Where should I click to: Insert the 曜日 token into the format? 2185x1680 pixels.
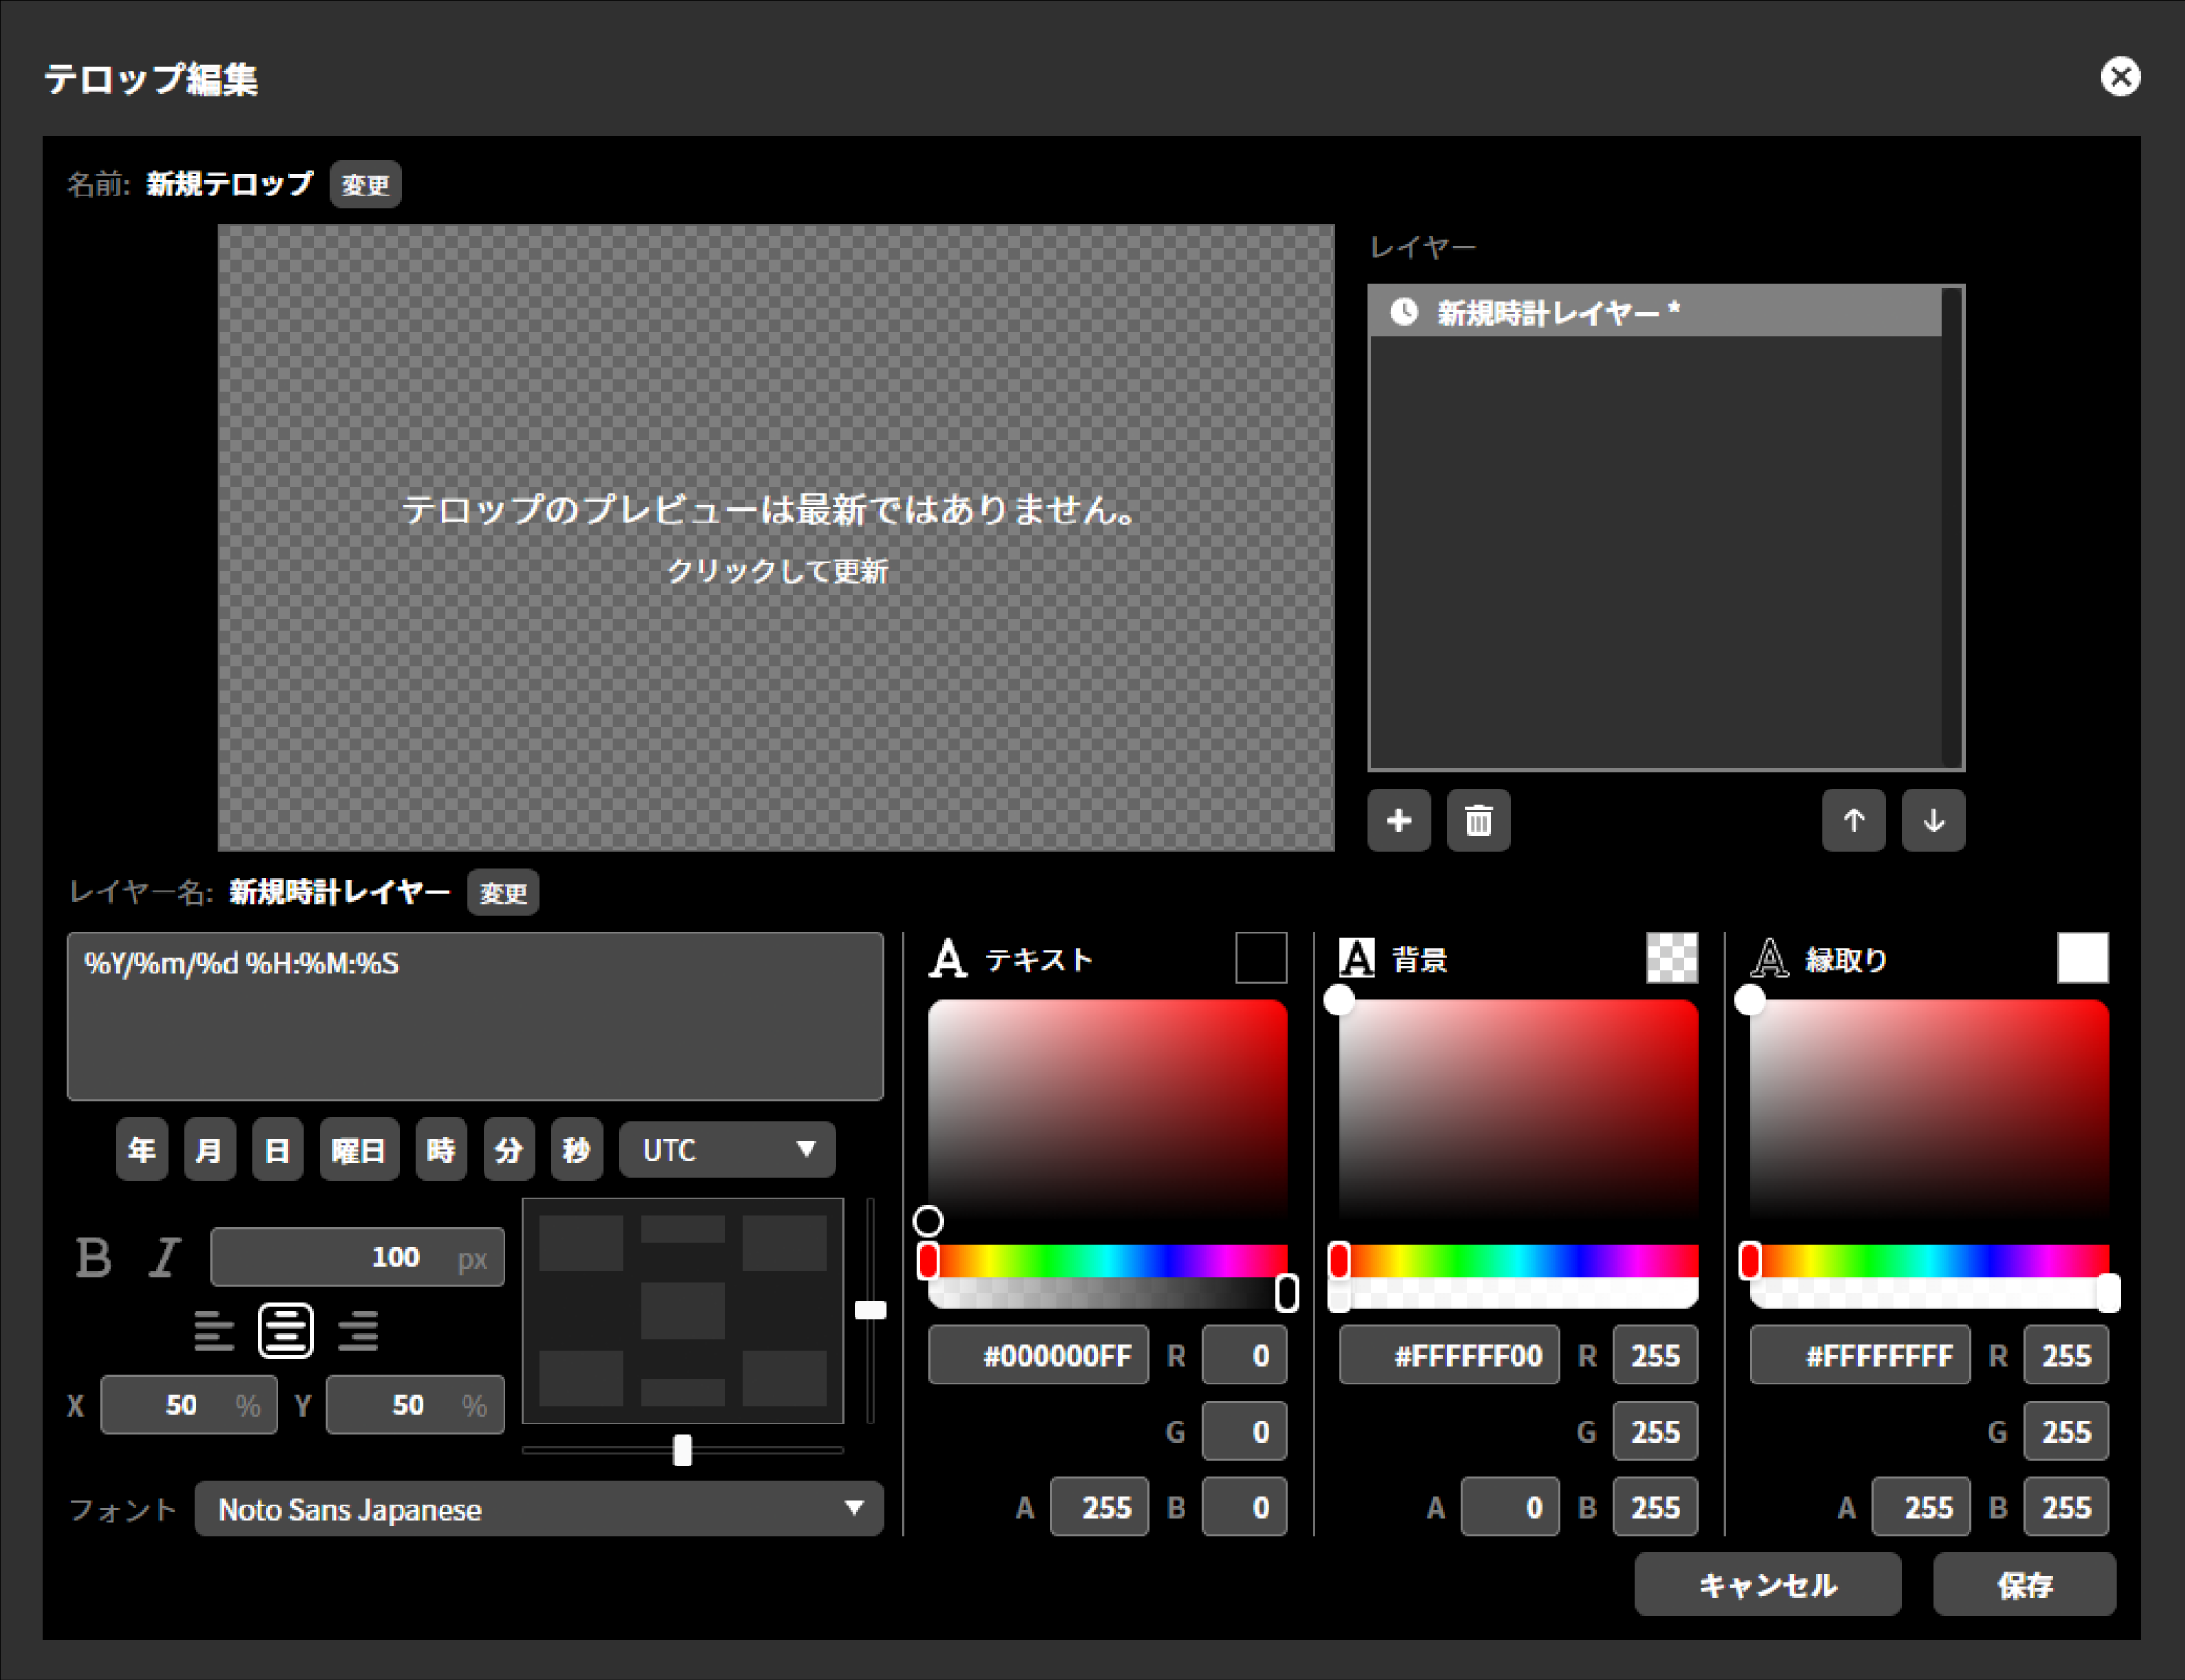click(359, 1149)
